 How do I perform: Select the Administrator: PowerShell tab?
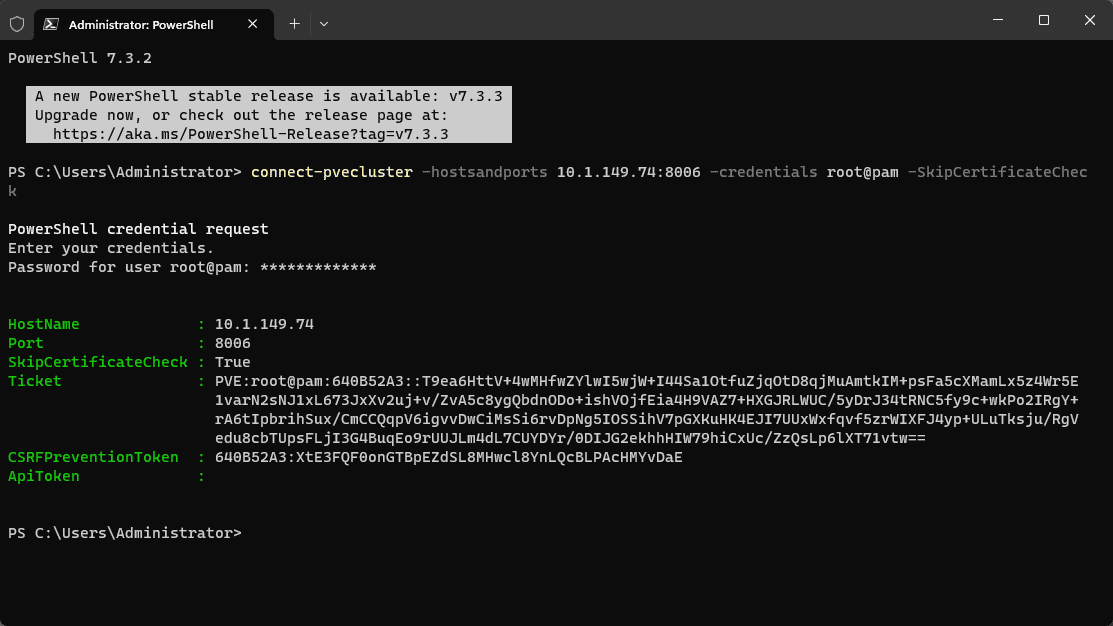140,24
